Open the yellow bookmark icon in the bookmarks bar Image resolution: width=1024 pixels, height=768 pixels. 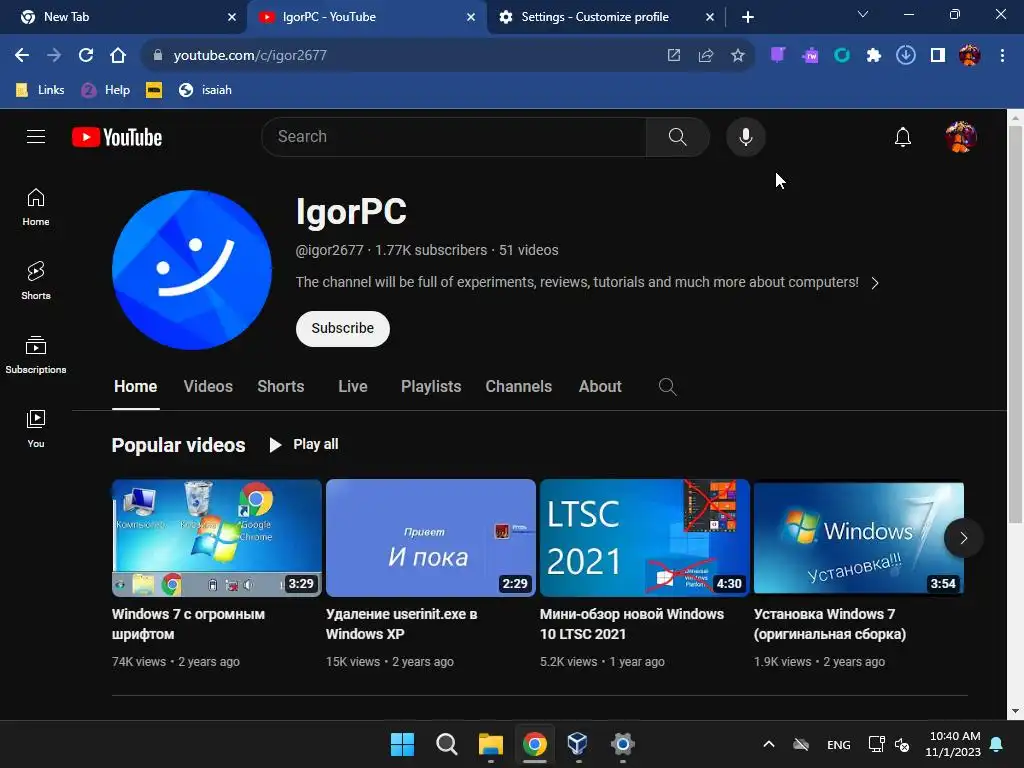[x=154, y=90]
